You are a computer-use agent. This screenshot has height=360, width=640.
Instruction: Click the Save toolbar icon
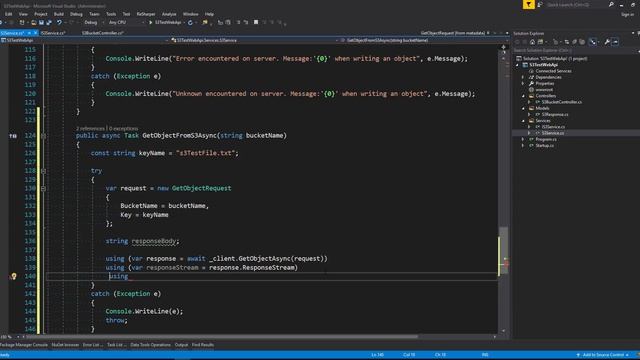pos(41,22)
